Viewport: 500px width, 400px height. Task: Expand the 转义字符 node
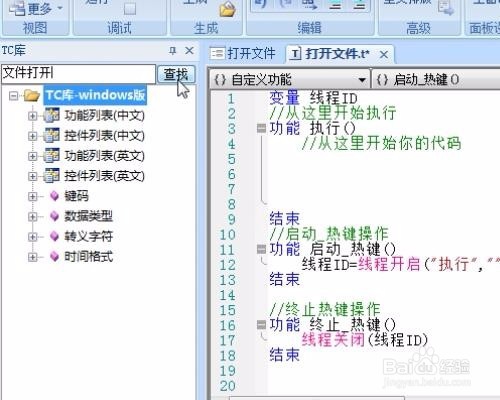(x=32, y=237)
